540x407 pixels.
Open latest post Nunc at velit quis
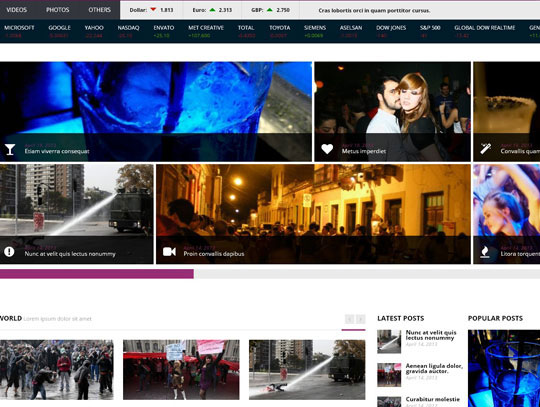click(431, 335)
